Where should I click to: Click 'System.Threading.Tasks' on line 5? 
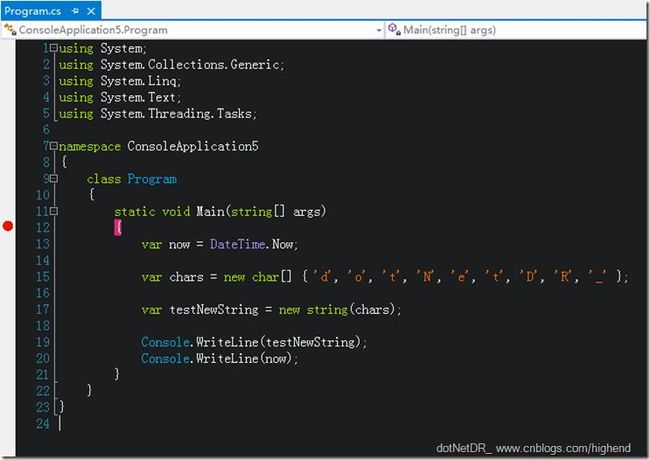pyautogui.click(x=176, y=114)
